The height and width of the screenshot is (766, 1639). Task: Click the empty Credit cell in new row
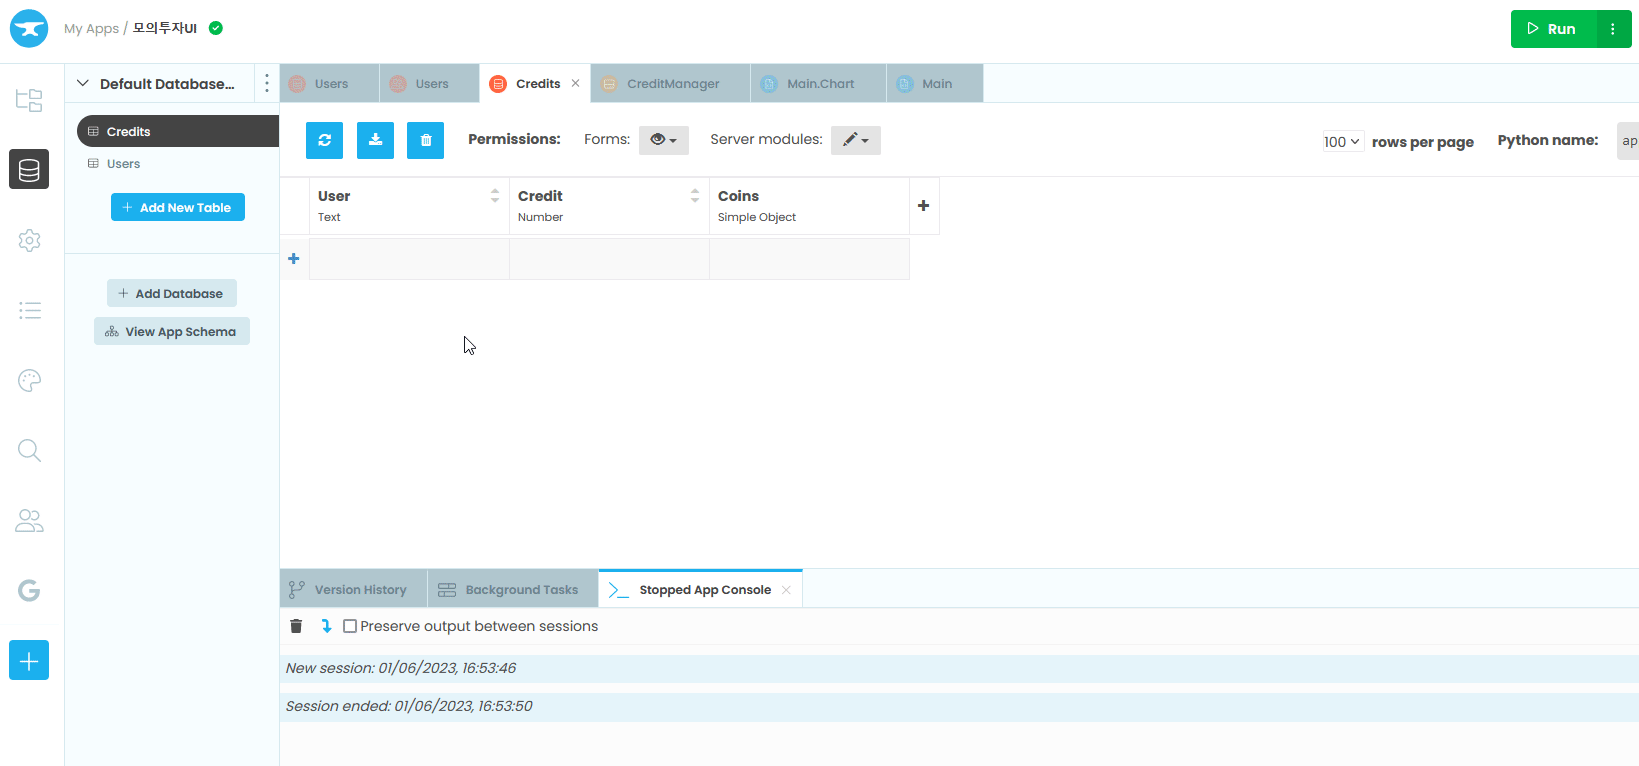pos(609,259)
